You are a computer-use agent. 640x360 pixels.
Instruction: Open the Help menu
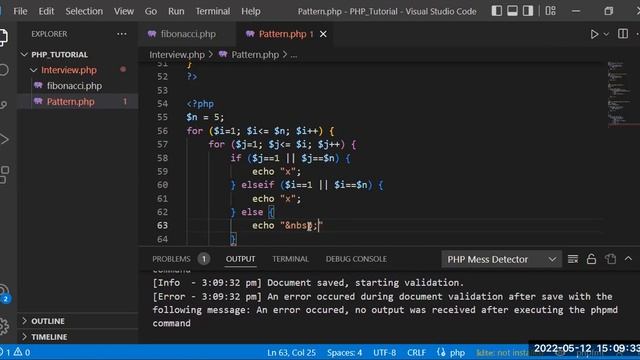[x=251, y=11]
